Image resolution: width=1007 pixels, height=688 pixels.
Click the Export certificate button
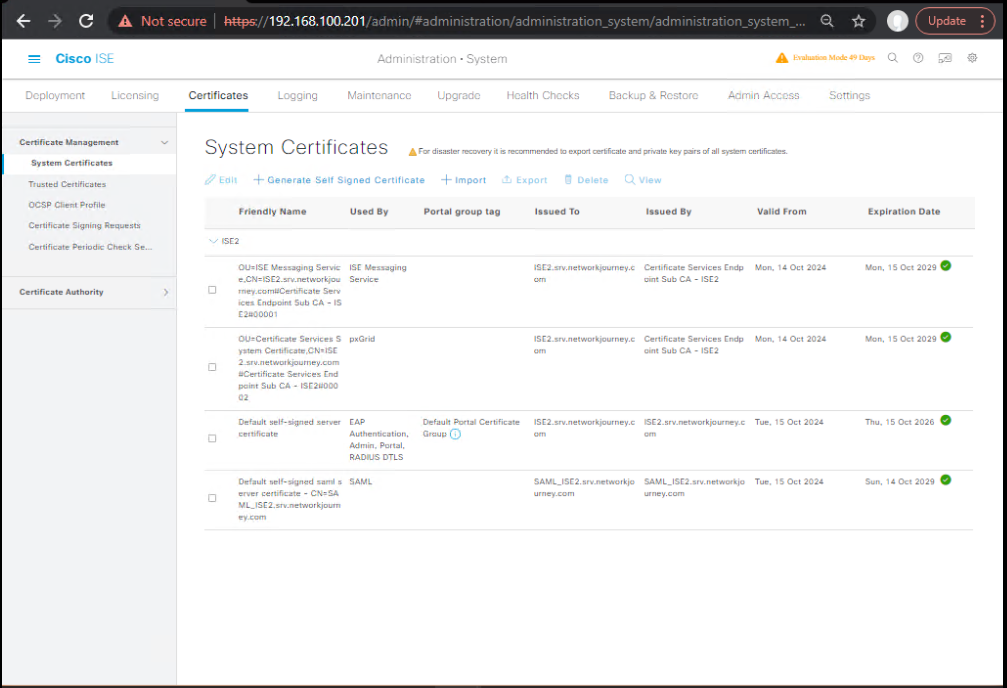525,180
